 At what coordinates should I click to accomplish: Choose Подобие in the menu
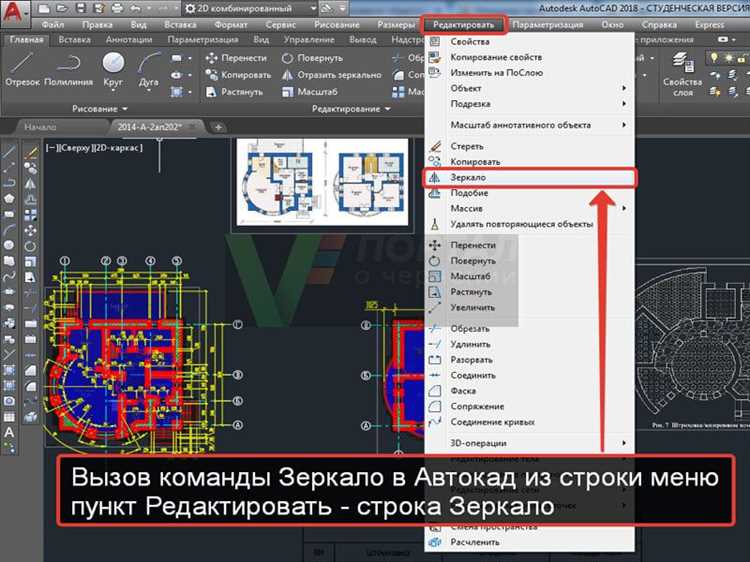click(x=469, y=193)
